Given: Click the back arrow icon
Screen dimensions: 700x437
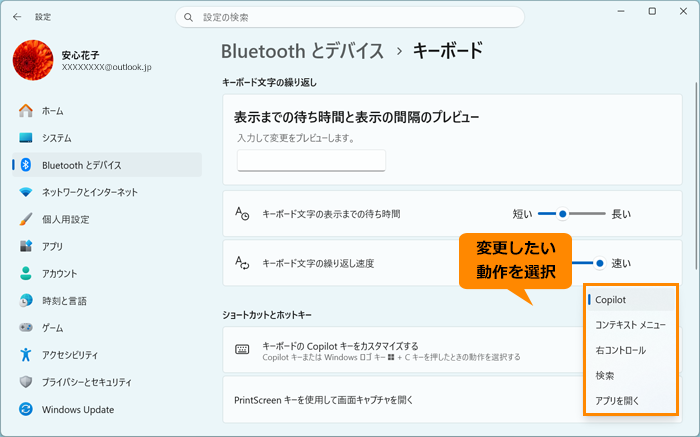Looking at the screenshot, I should pyautogui.click(x=17, y=17).
